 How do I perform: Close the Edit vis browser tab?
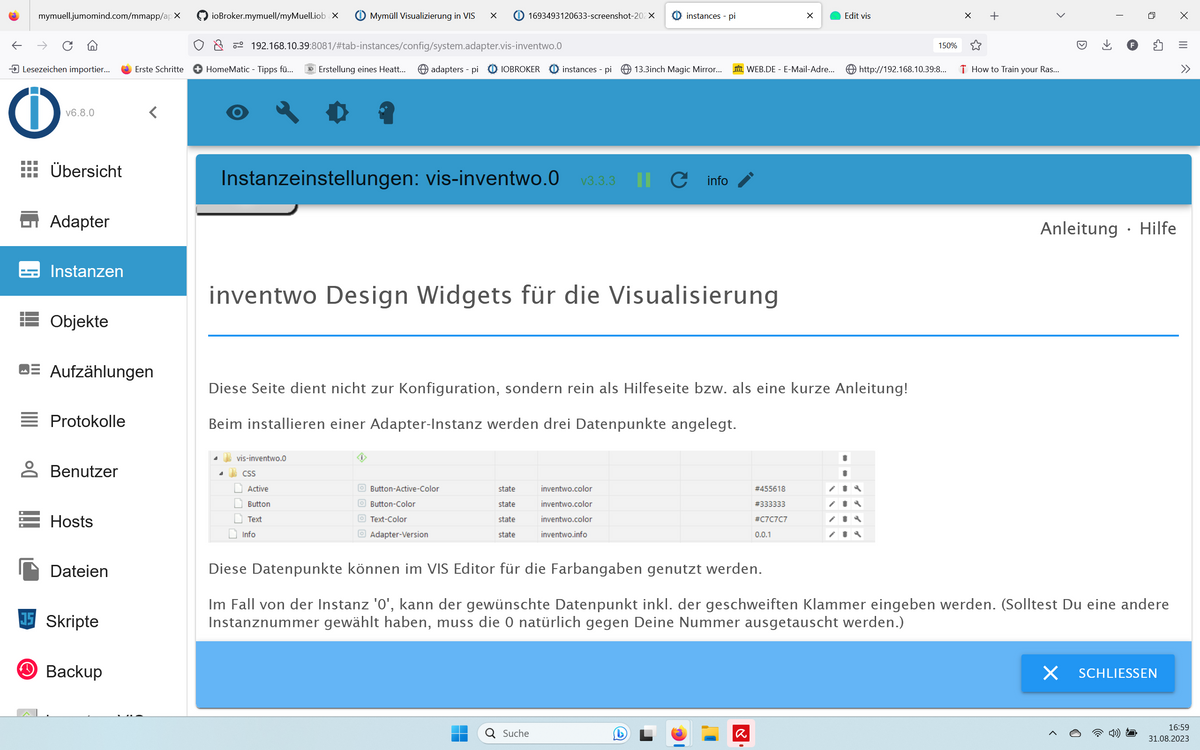(x=967, y=16)
